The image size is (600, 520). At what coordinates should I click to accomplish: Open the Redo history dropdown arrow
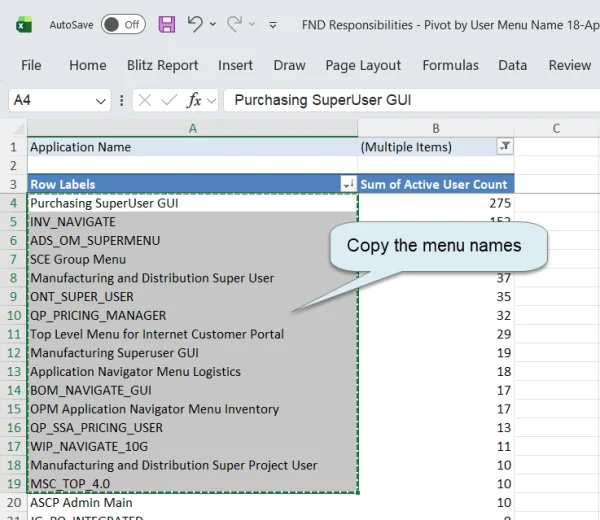252,24
